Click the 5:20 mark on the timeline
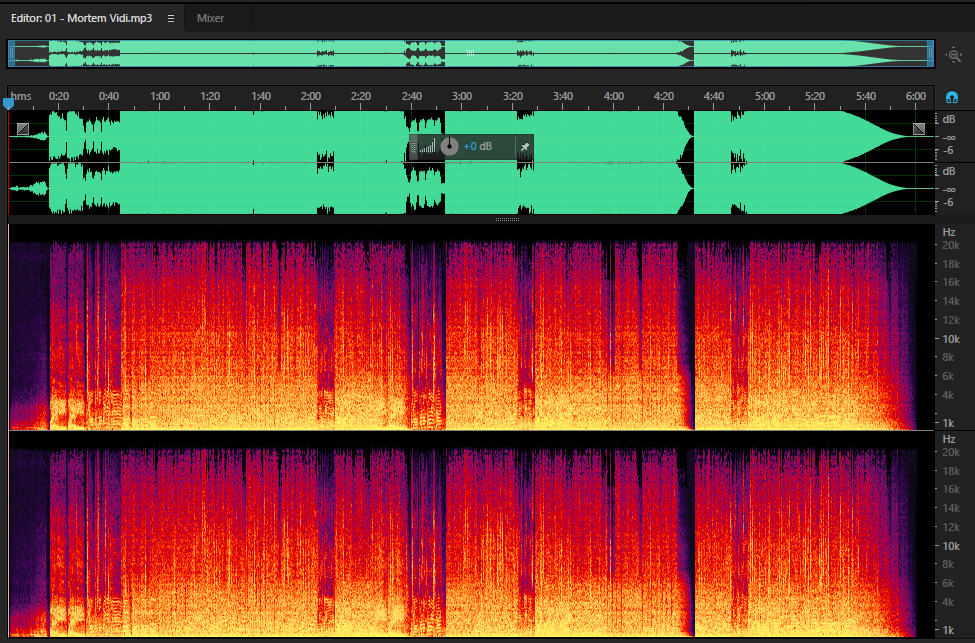 815,96
